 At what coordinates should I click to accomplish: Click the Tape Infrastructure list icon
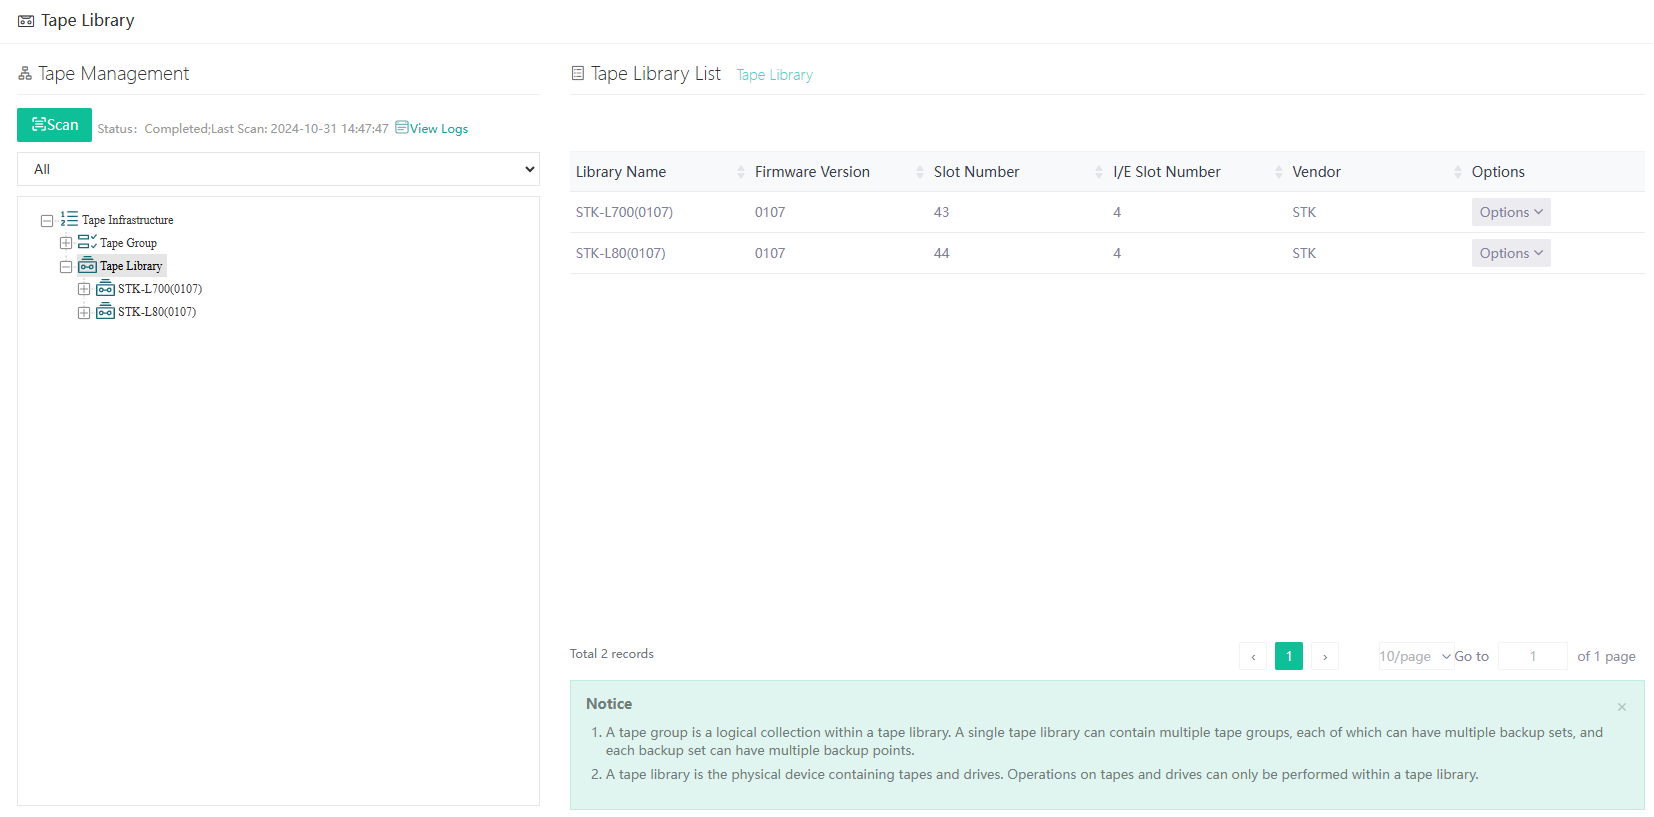69,219
